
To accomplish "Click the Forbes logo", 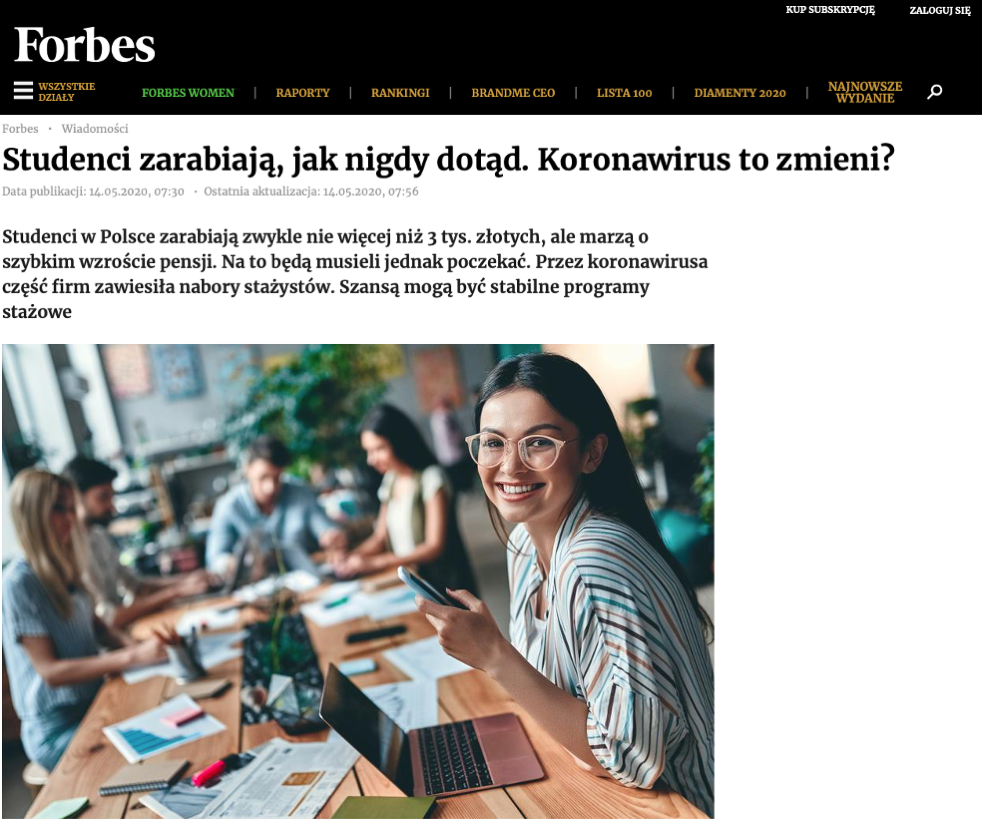I will (x=85, y=45).
